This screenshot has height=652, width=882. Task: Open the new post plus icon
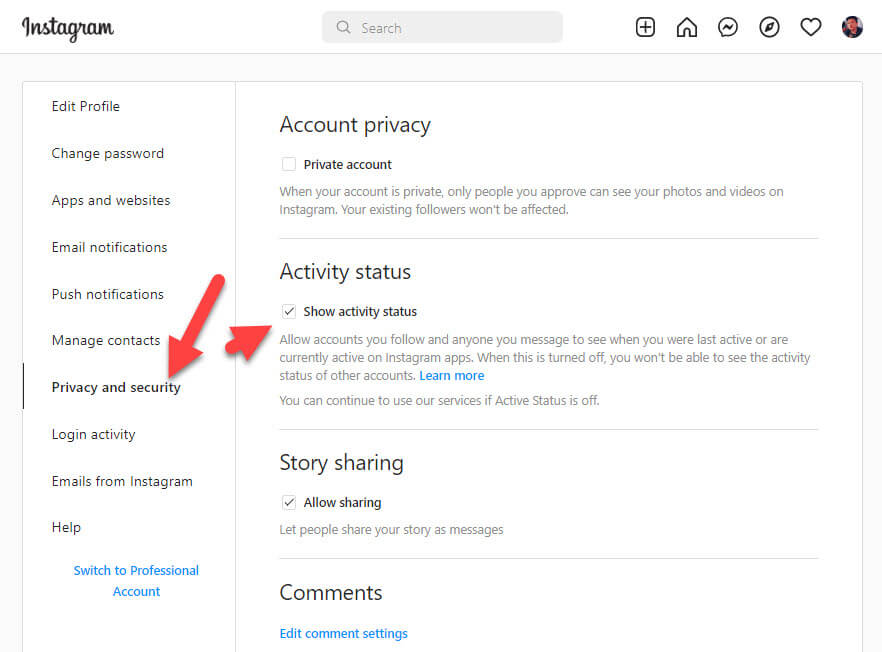pyautogui.click(x=646, y=28)
